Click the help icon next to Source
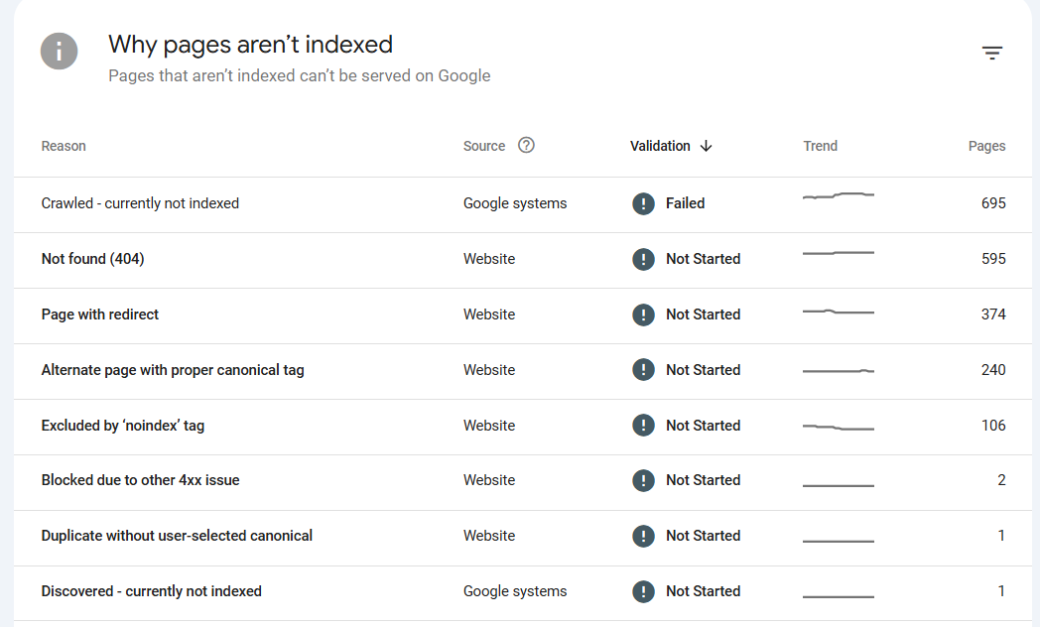Screen dimensions: 1040x627 (527, 145)
